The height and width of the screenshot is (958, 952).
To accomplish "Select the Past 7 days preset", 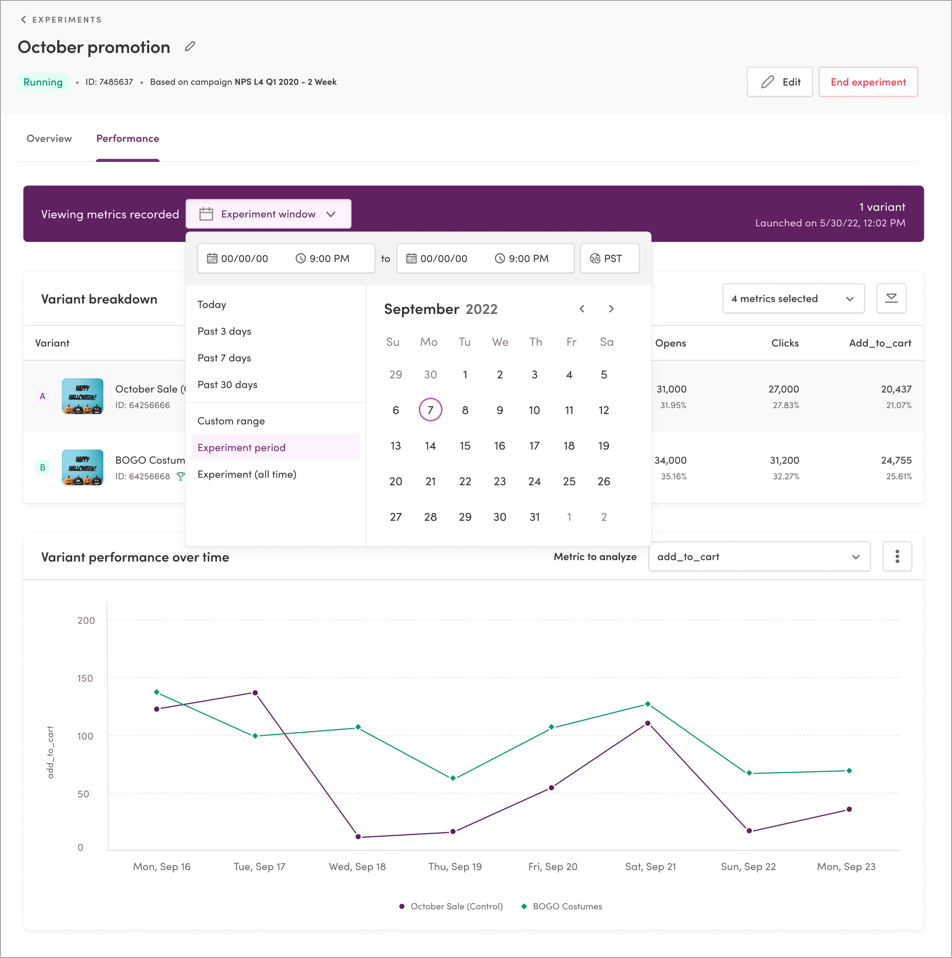I will coord(224,358).
